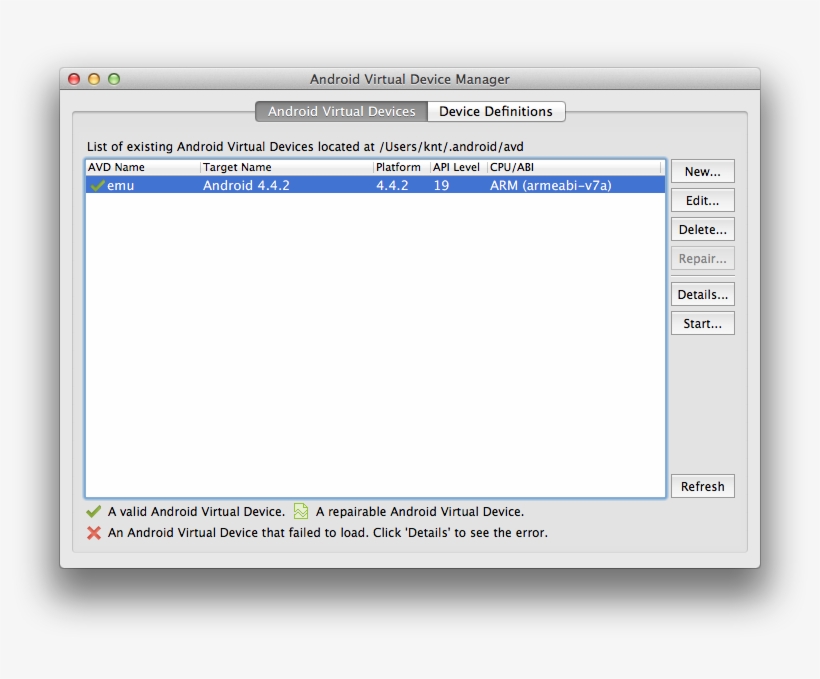This screenshot has width=820, height=679.
Task: Select the Android Virtual Devices tab
Action: 341,111
